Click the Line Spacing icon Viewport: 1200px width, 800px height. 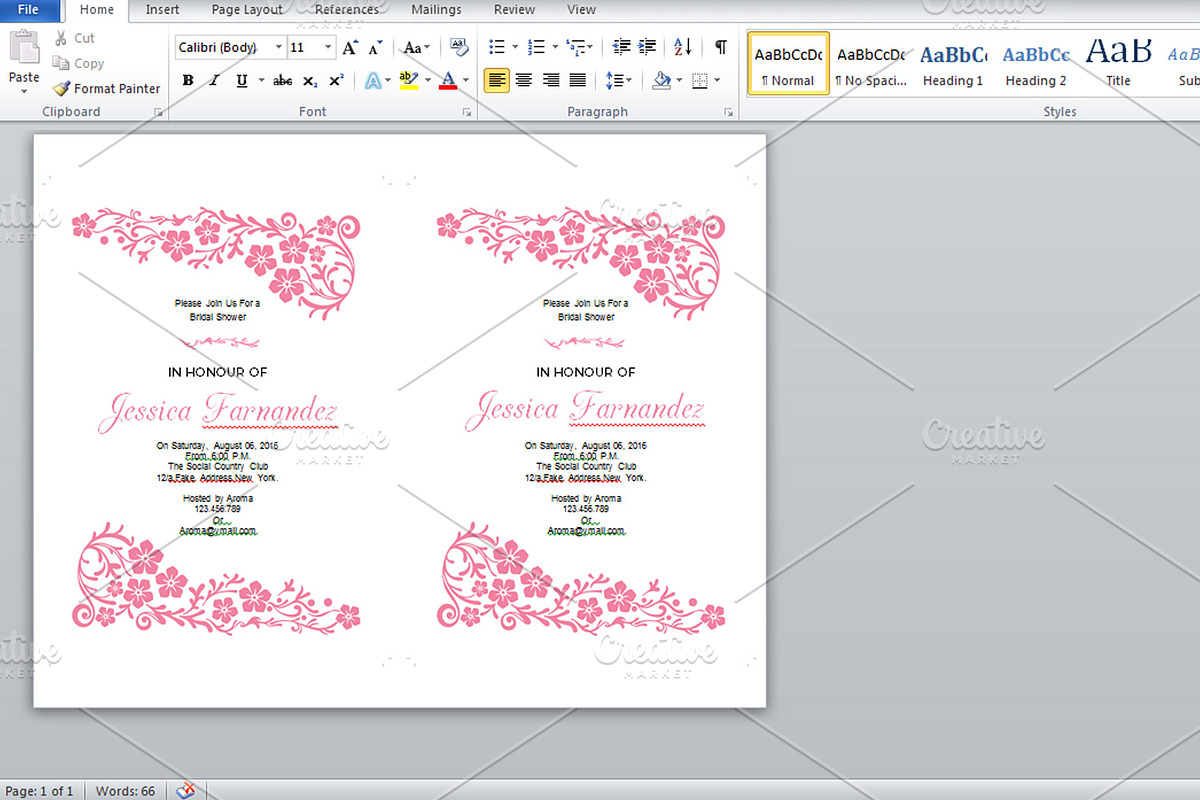click(x=614, y=80)
